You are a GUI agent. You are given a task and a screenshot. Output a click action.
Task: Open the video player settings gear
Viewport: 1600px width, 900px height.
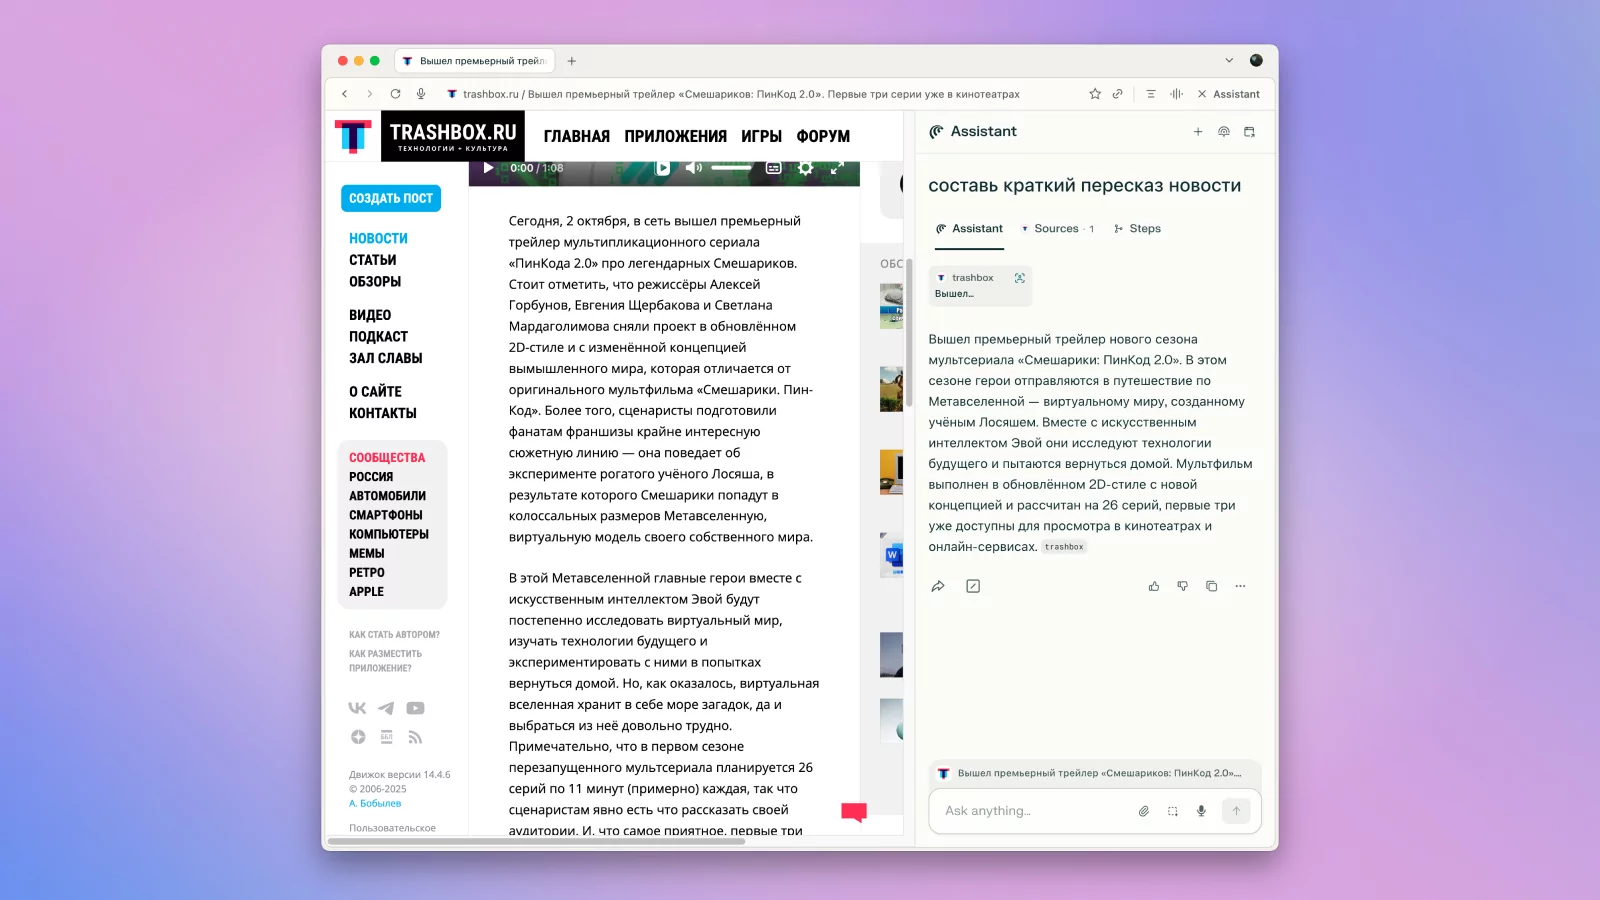coord(805,168)
